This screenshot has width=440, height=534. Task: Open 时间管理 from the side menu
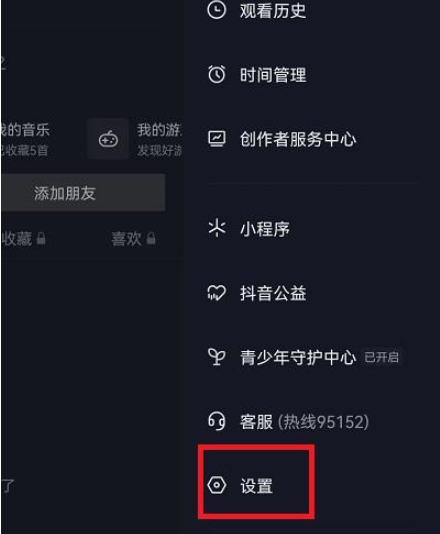coord(272,74)
